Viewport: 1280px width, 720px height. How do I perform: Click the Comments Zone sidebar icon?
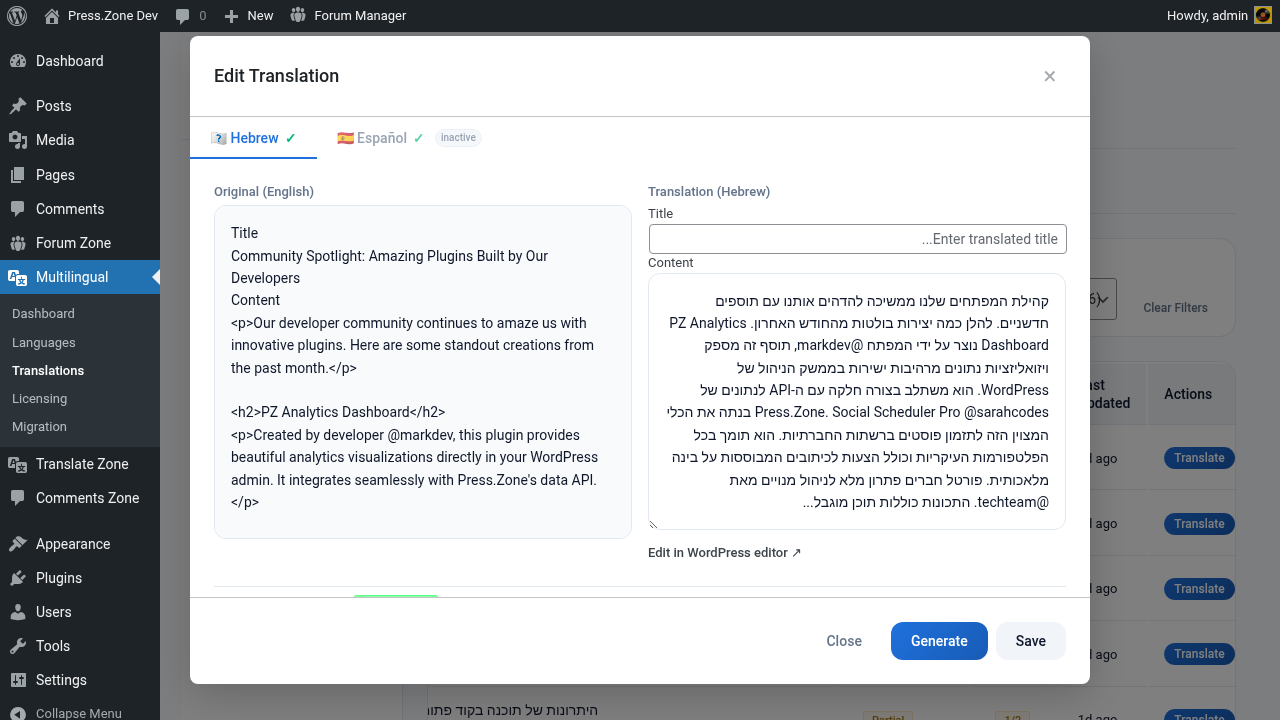[18, 498]
